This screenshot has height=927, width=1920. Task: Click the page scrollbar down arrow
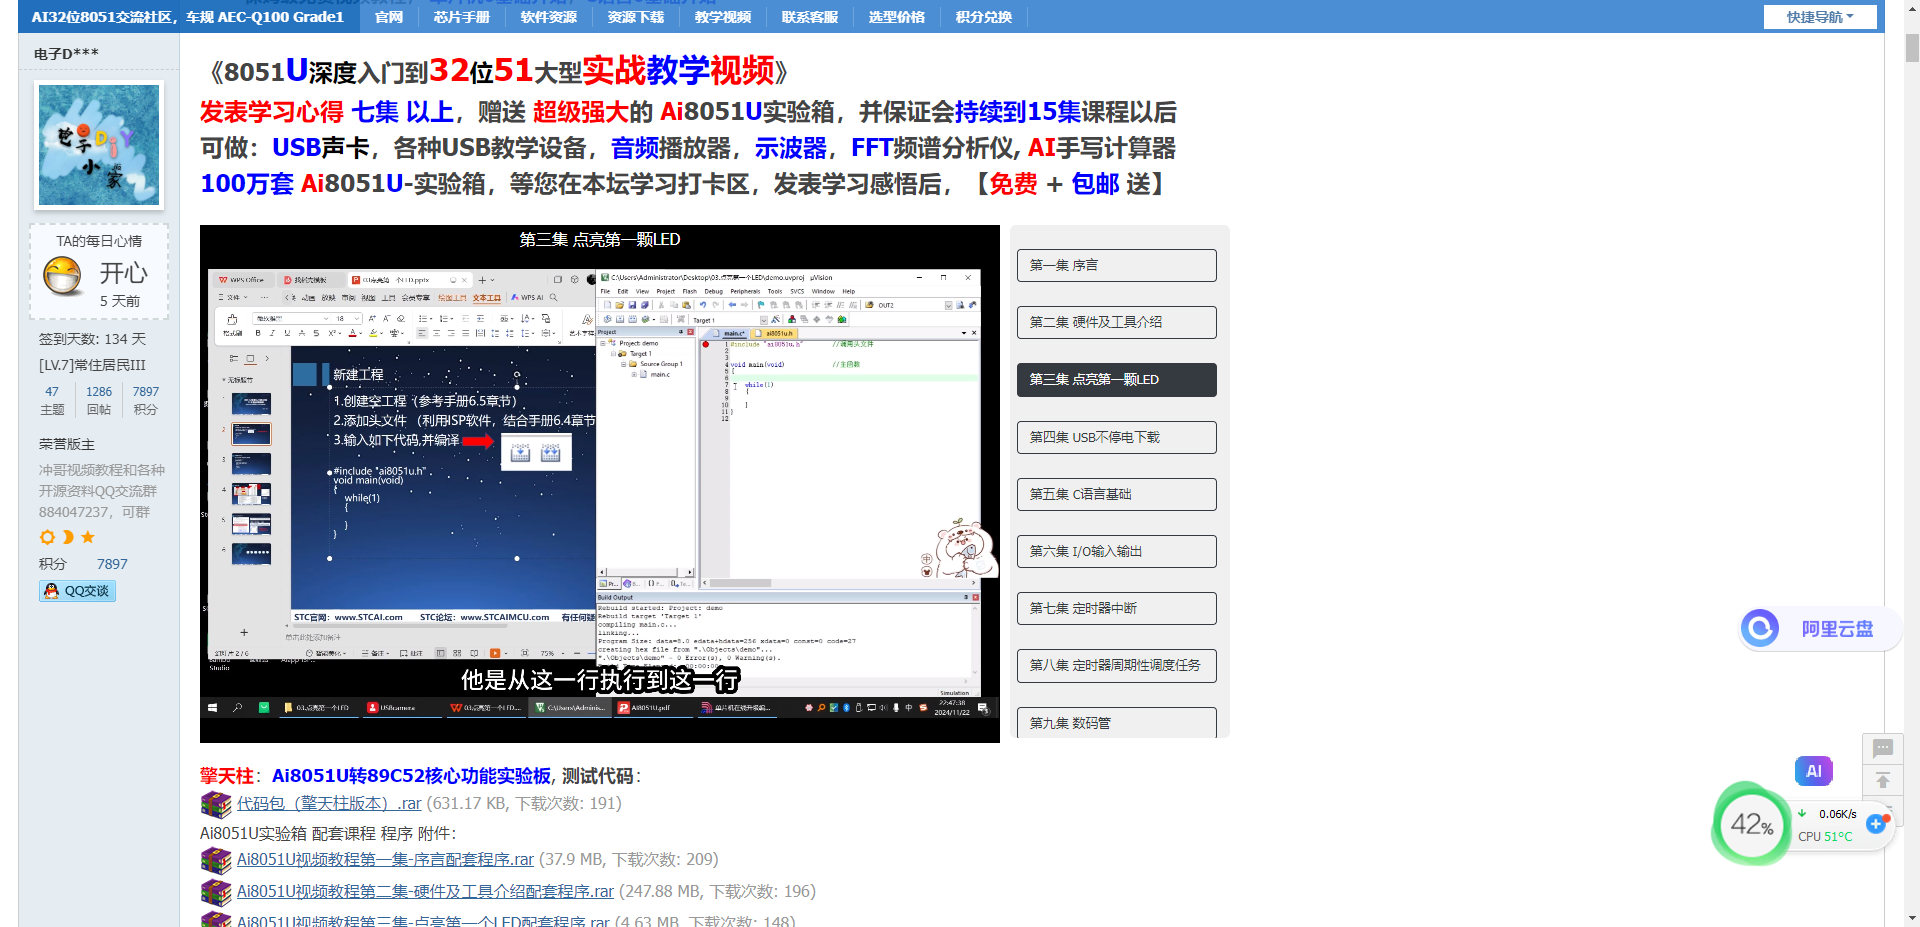pyautogui.click(x=1912, y=918)
